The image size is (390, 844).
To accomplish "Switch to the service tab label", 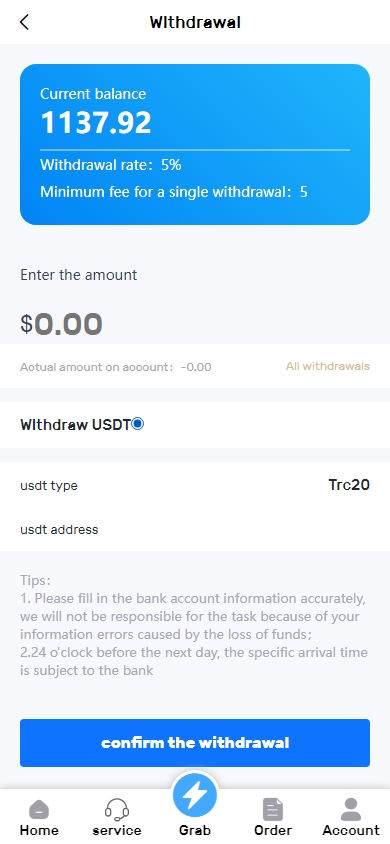I will 117,831.
